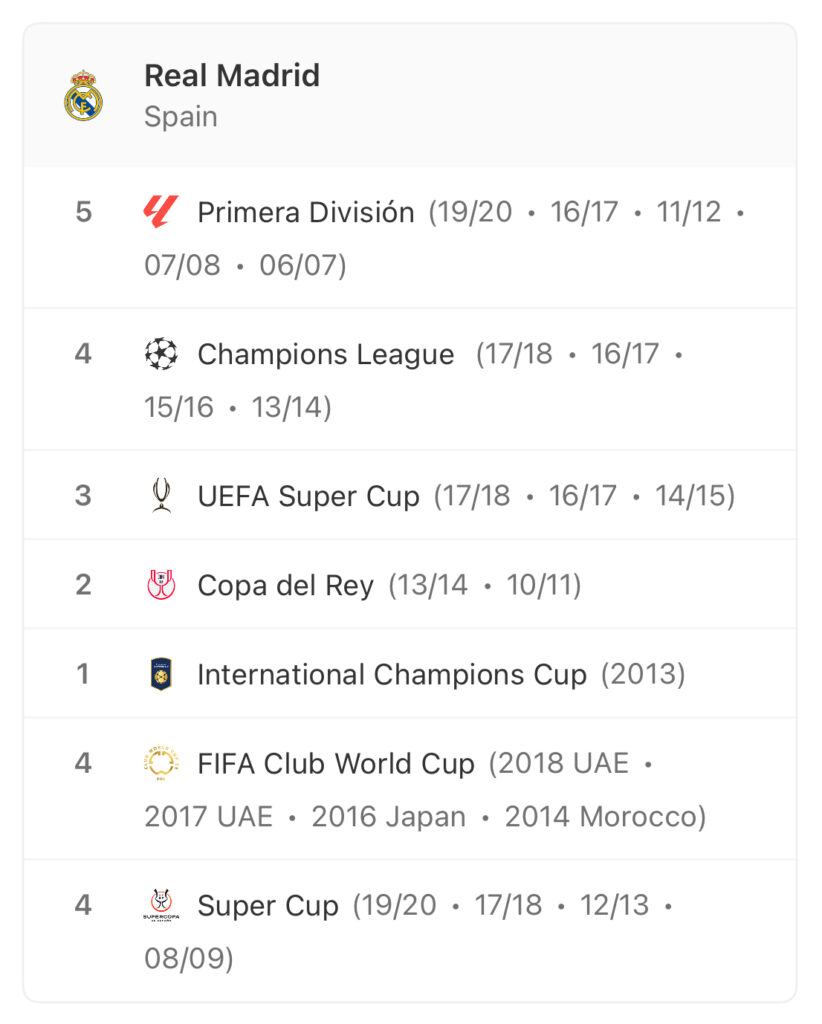Screen dimensions: 822x1024
Task: Click the FIFA Club World Cup logo
Action: [161, 763]
